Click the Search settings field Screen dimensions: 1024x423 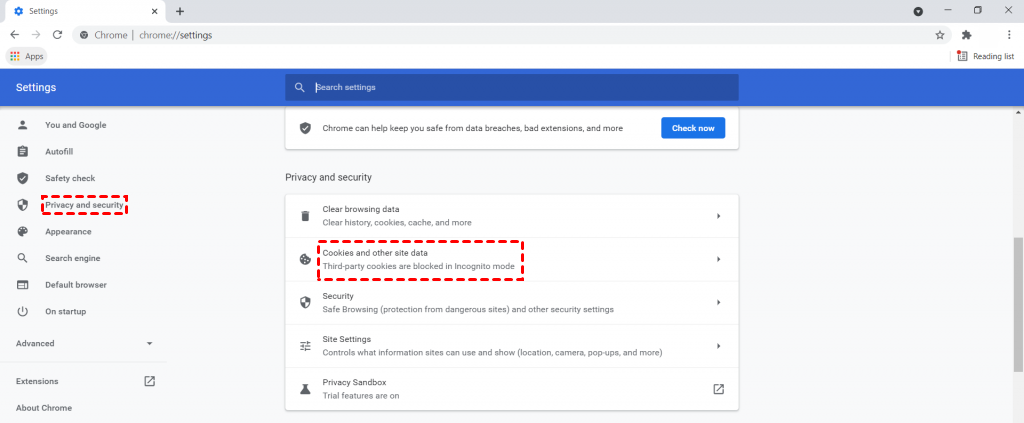520,87
